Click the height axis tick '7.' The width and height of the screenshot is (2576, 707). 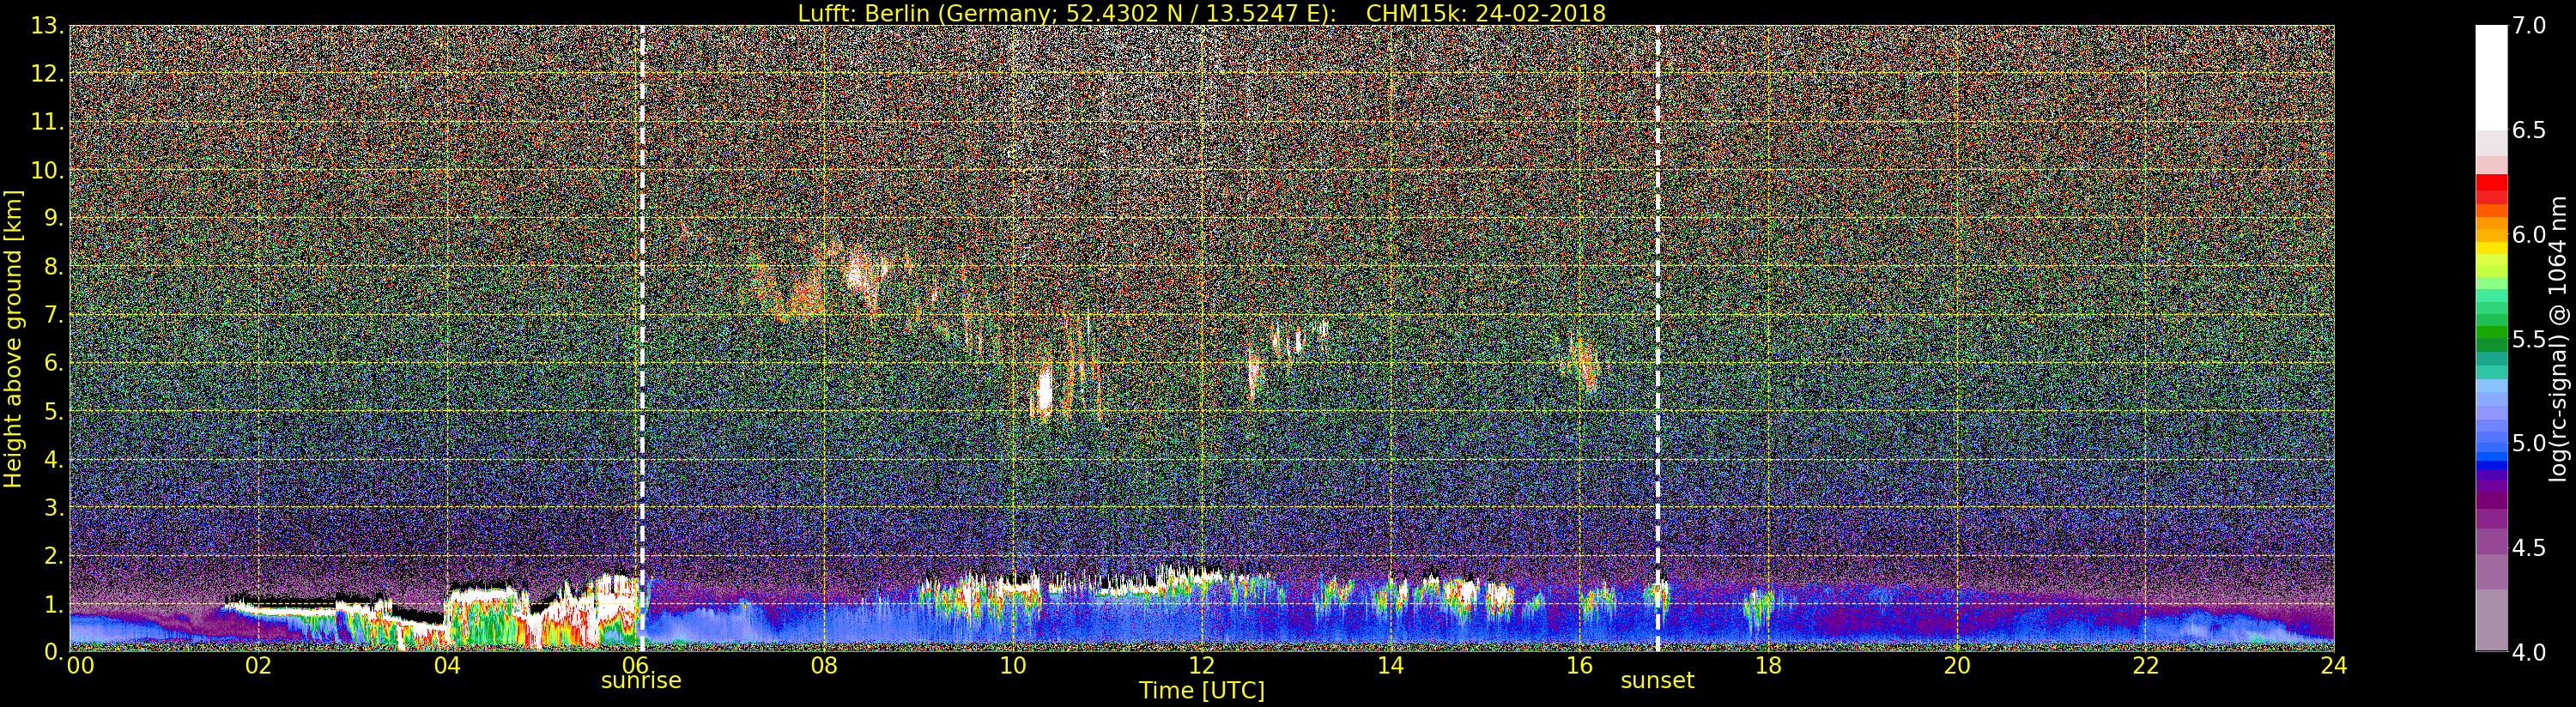click(x=52, y=315)
